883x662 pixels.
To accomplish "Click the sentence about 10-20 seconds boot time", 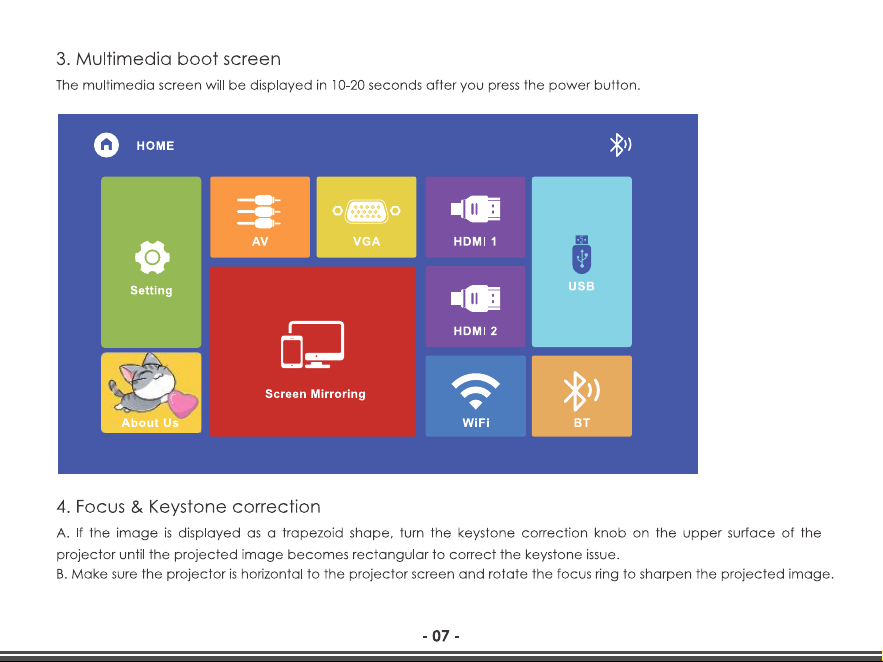I will tap(348, 86).
